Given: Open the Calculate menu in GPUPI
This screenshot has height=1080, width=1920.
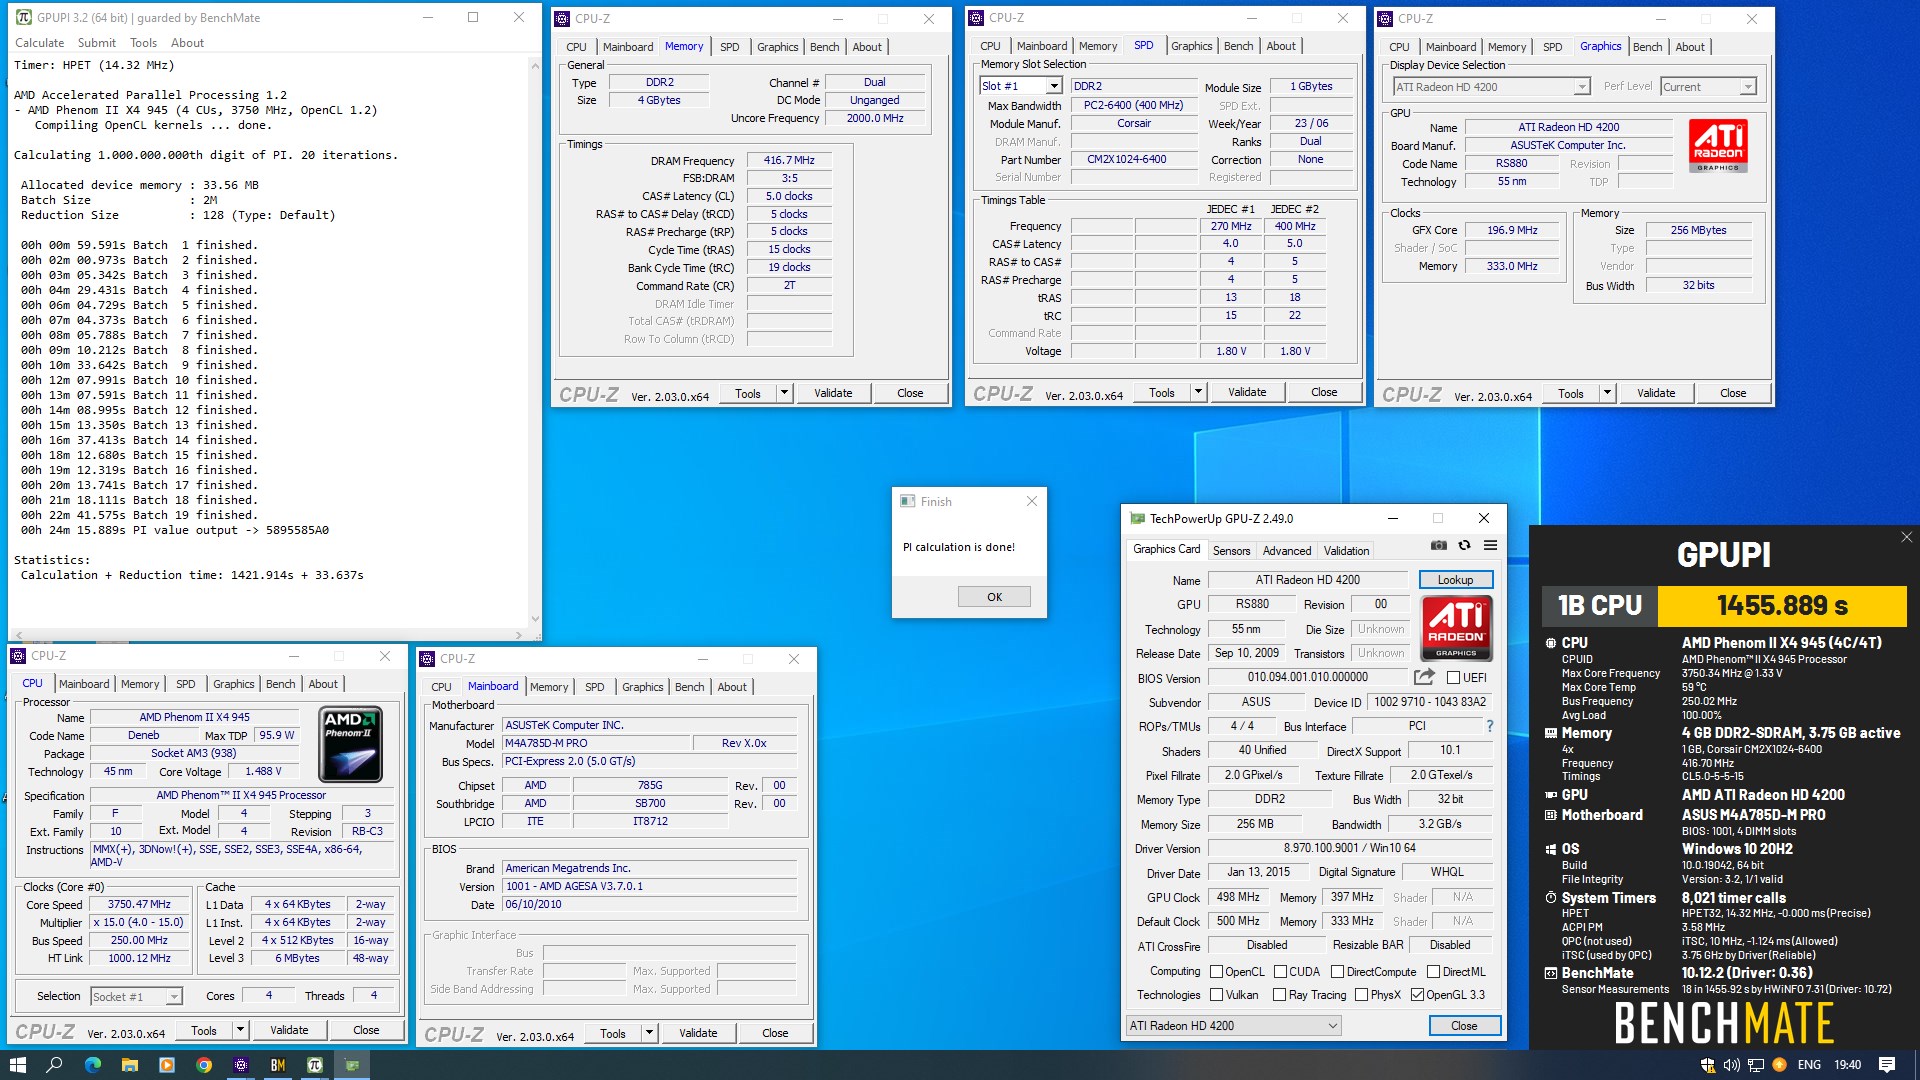Looking at the screenshot, I should pos(40,43).
